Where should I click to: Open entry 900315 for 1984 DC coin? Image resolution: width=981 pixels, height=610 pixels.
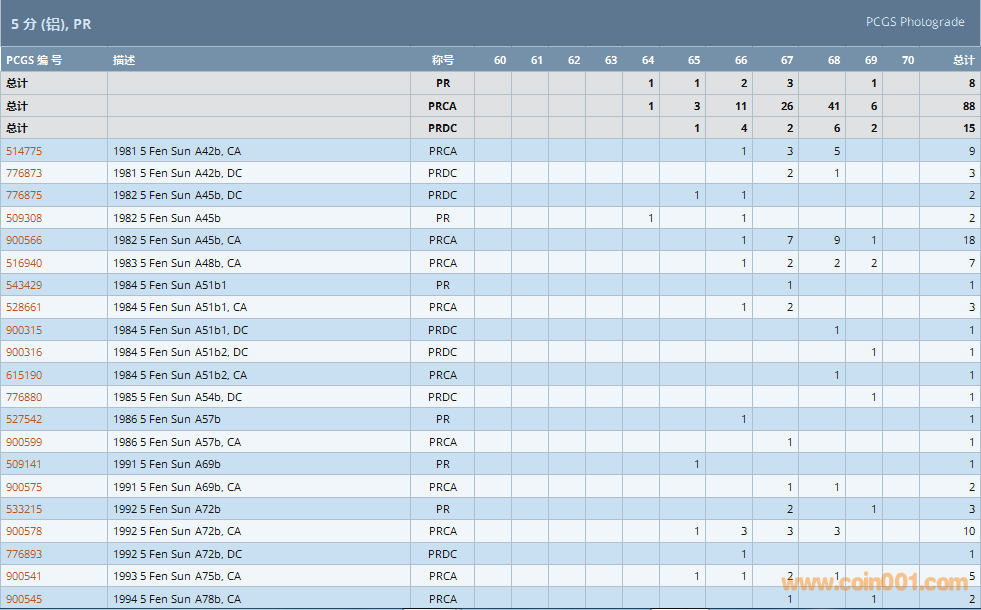click(x=24, y=330)
